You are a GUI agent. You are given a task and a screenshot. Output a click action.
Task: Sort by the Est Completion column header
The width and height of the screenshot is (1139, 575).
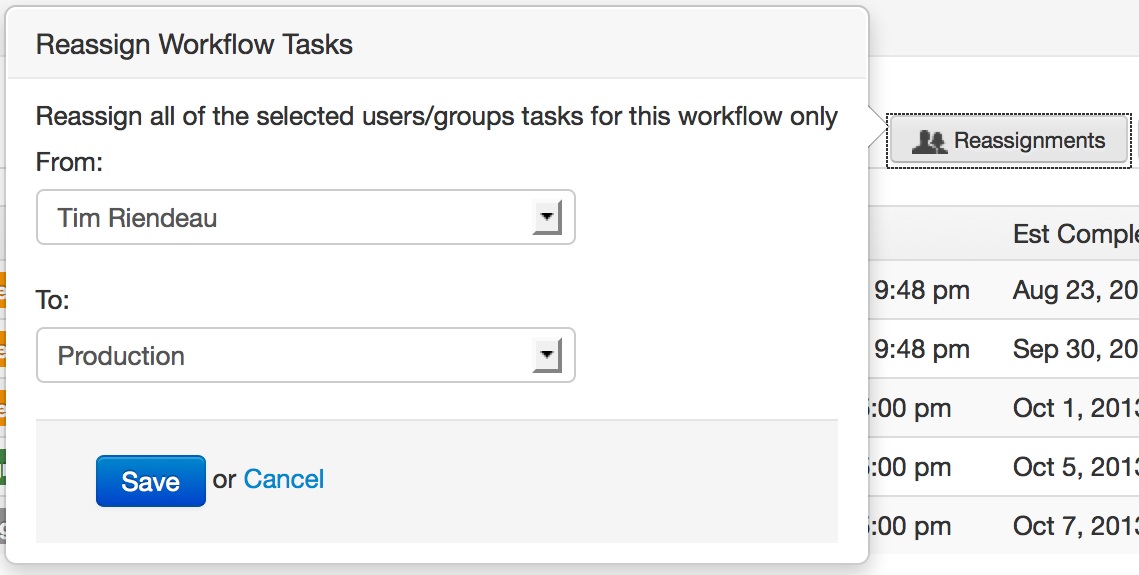click(x=1075, y=234)
